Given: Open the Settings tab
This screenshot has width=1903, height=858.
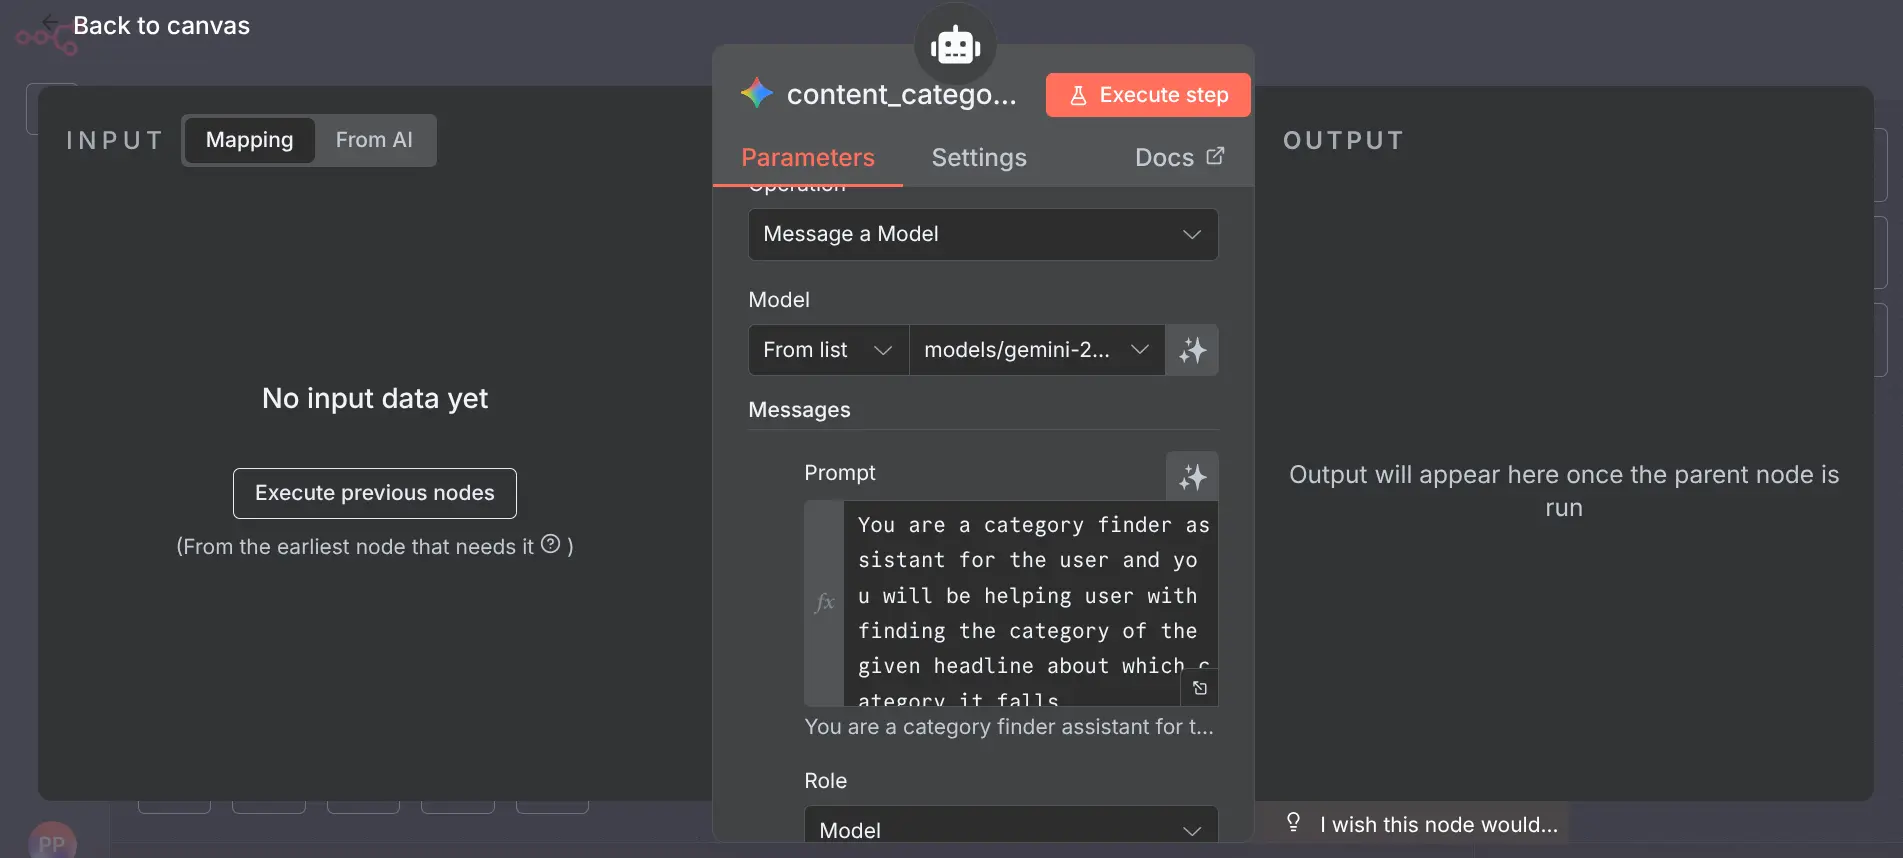Looking at the screenshot, I should click(x=978, y=158).
